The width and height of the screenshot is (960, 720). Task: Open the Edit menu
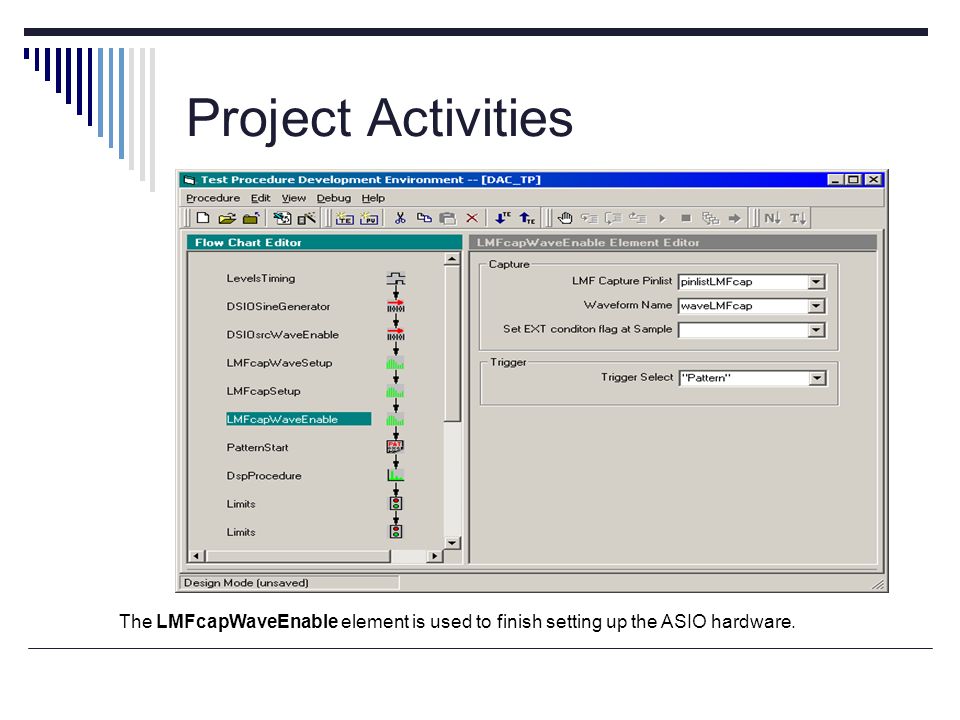(x=260, y=198)
